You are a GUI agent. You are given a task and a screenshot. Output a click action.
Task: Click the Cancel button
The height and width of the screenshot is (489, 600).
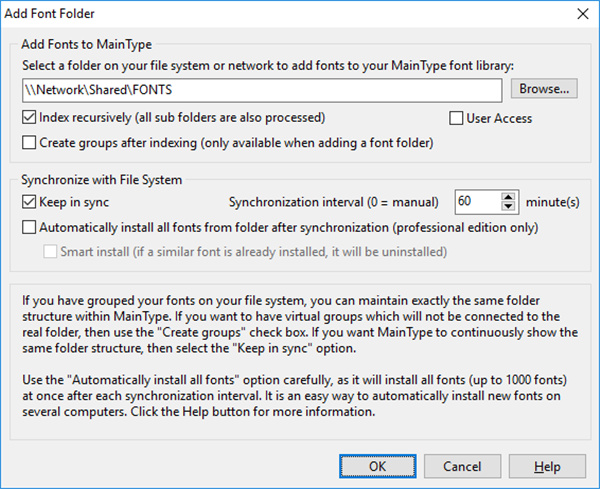click(x=463, y=466)
